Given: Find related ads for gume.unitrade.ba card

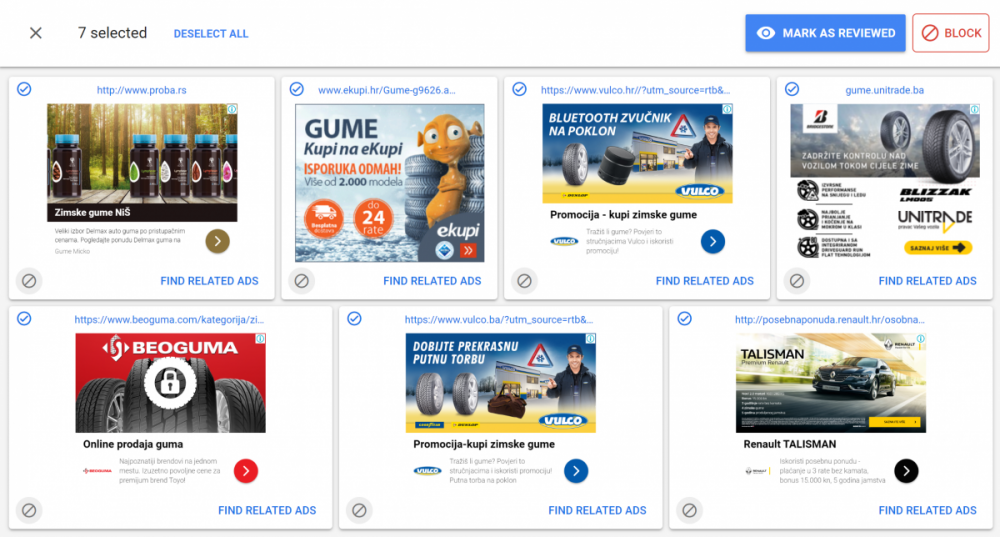Looking at the screenshot, I should tap(927, 281).
